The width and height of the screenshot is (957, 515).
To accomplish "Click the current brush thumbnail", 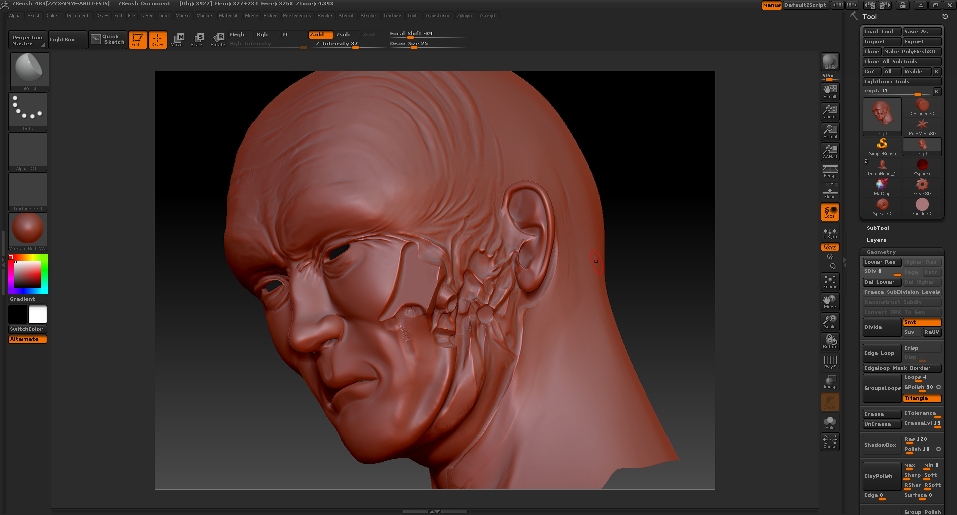I will pyautogui.click(x=28, y=70).
